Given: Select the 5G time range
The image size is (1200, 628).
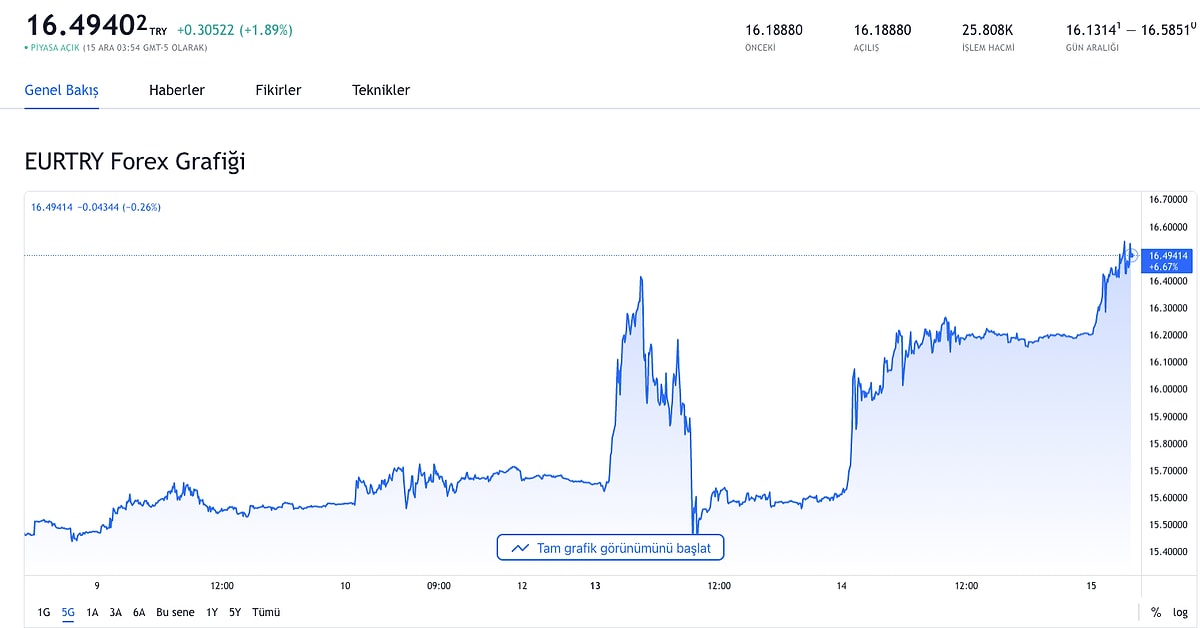Looking at the screenshot, I should 68,612.
